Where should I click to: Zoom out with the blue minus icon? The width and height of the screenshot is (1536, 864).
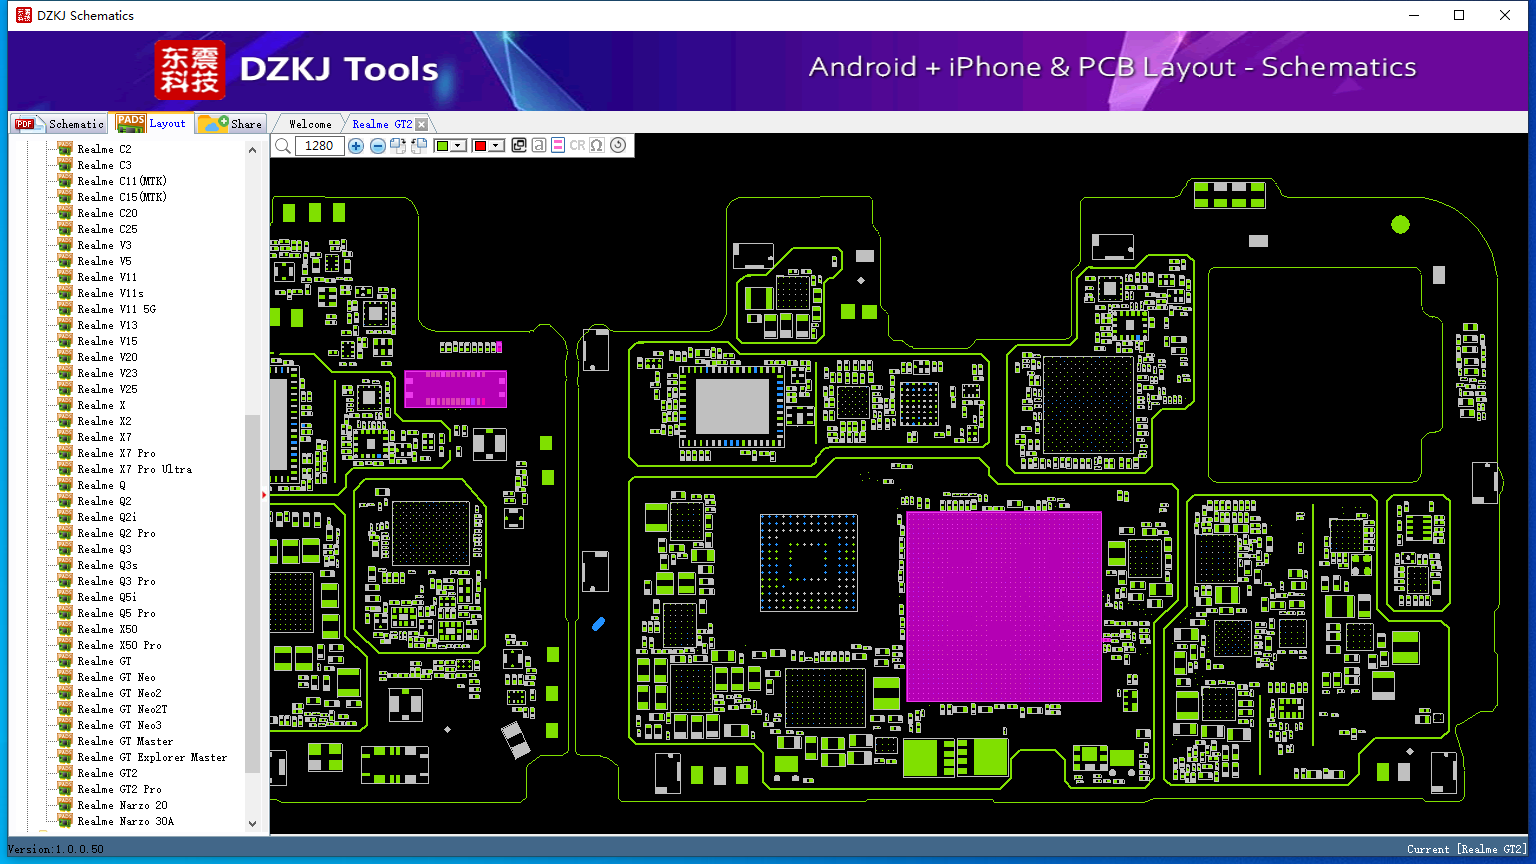pos(378,146)
